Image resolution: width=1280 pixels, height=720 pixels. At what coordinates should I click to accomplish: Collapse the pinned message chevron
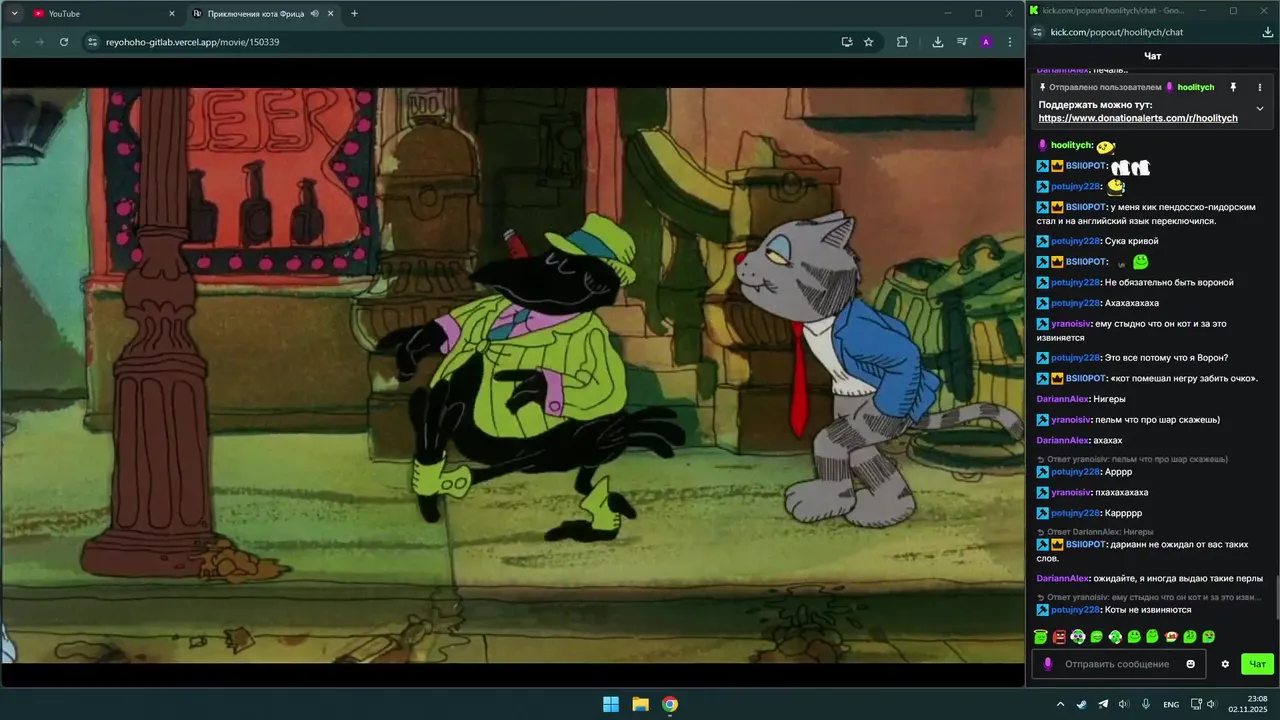tap(1259, 108)
